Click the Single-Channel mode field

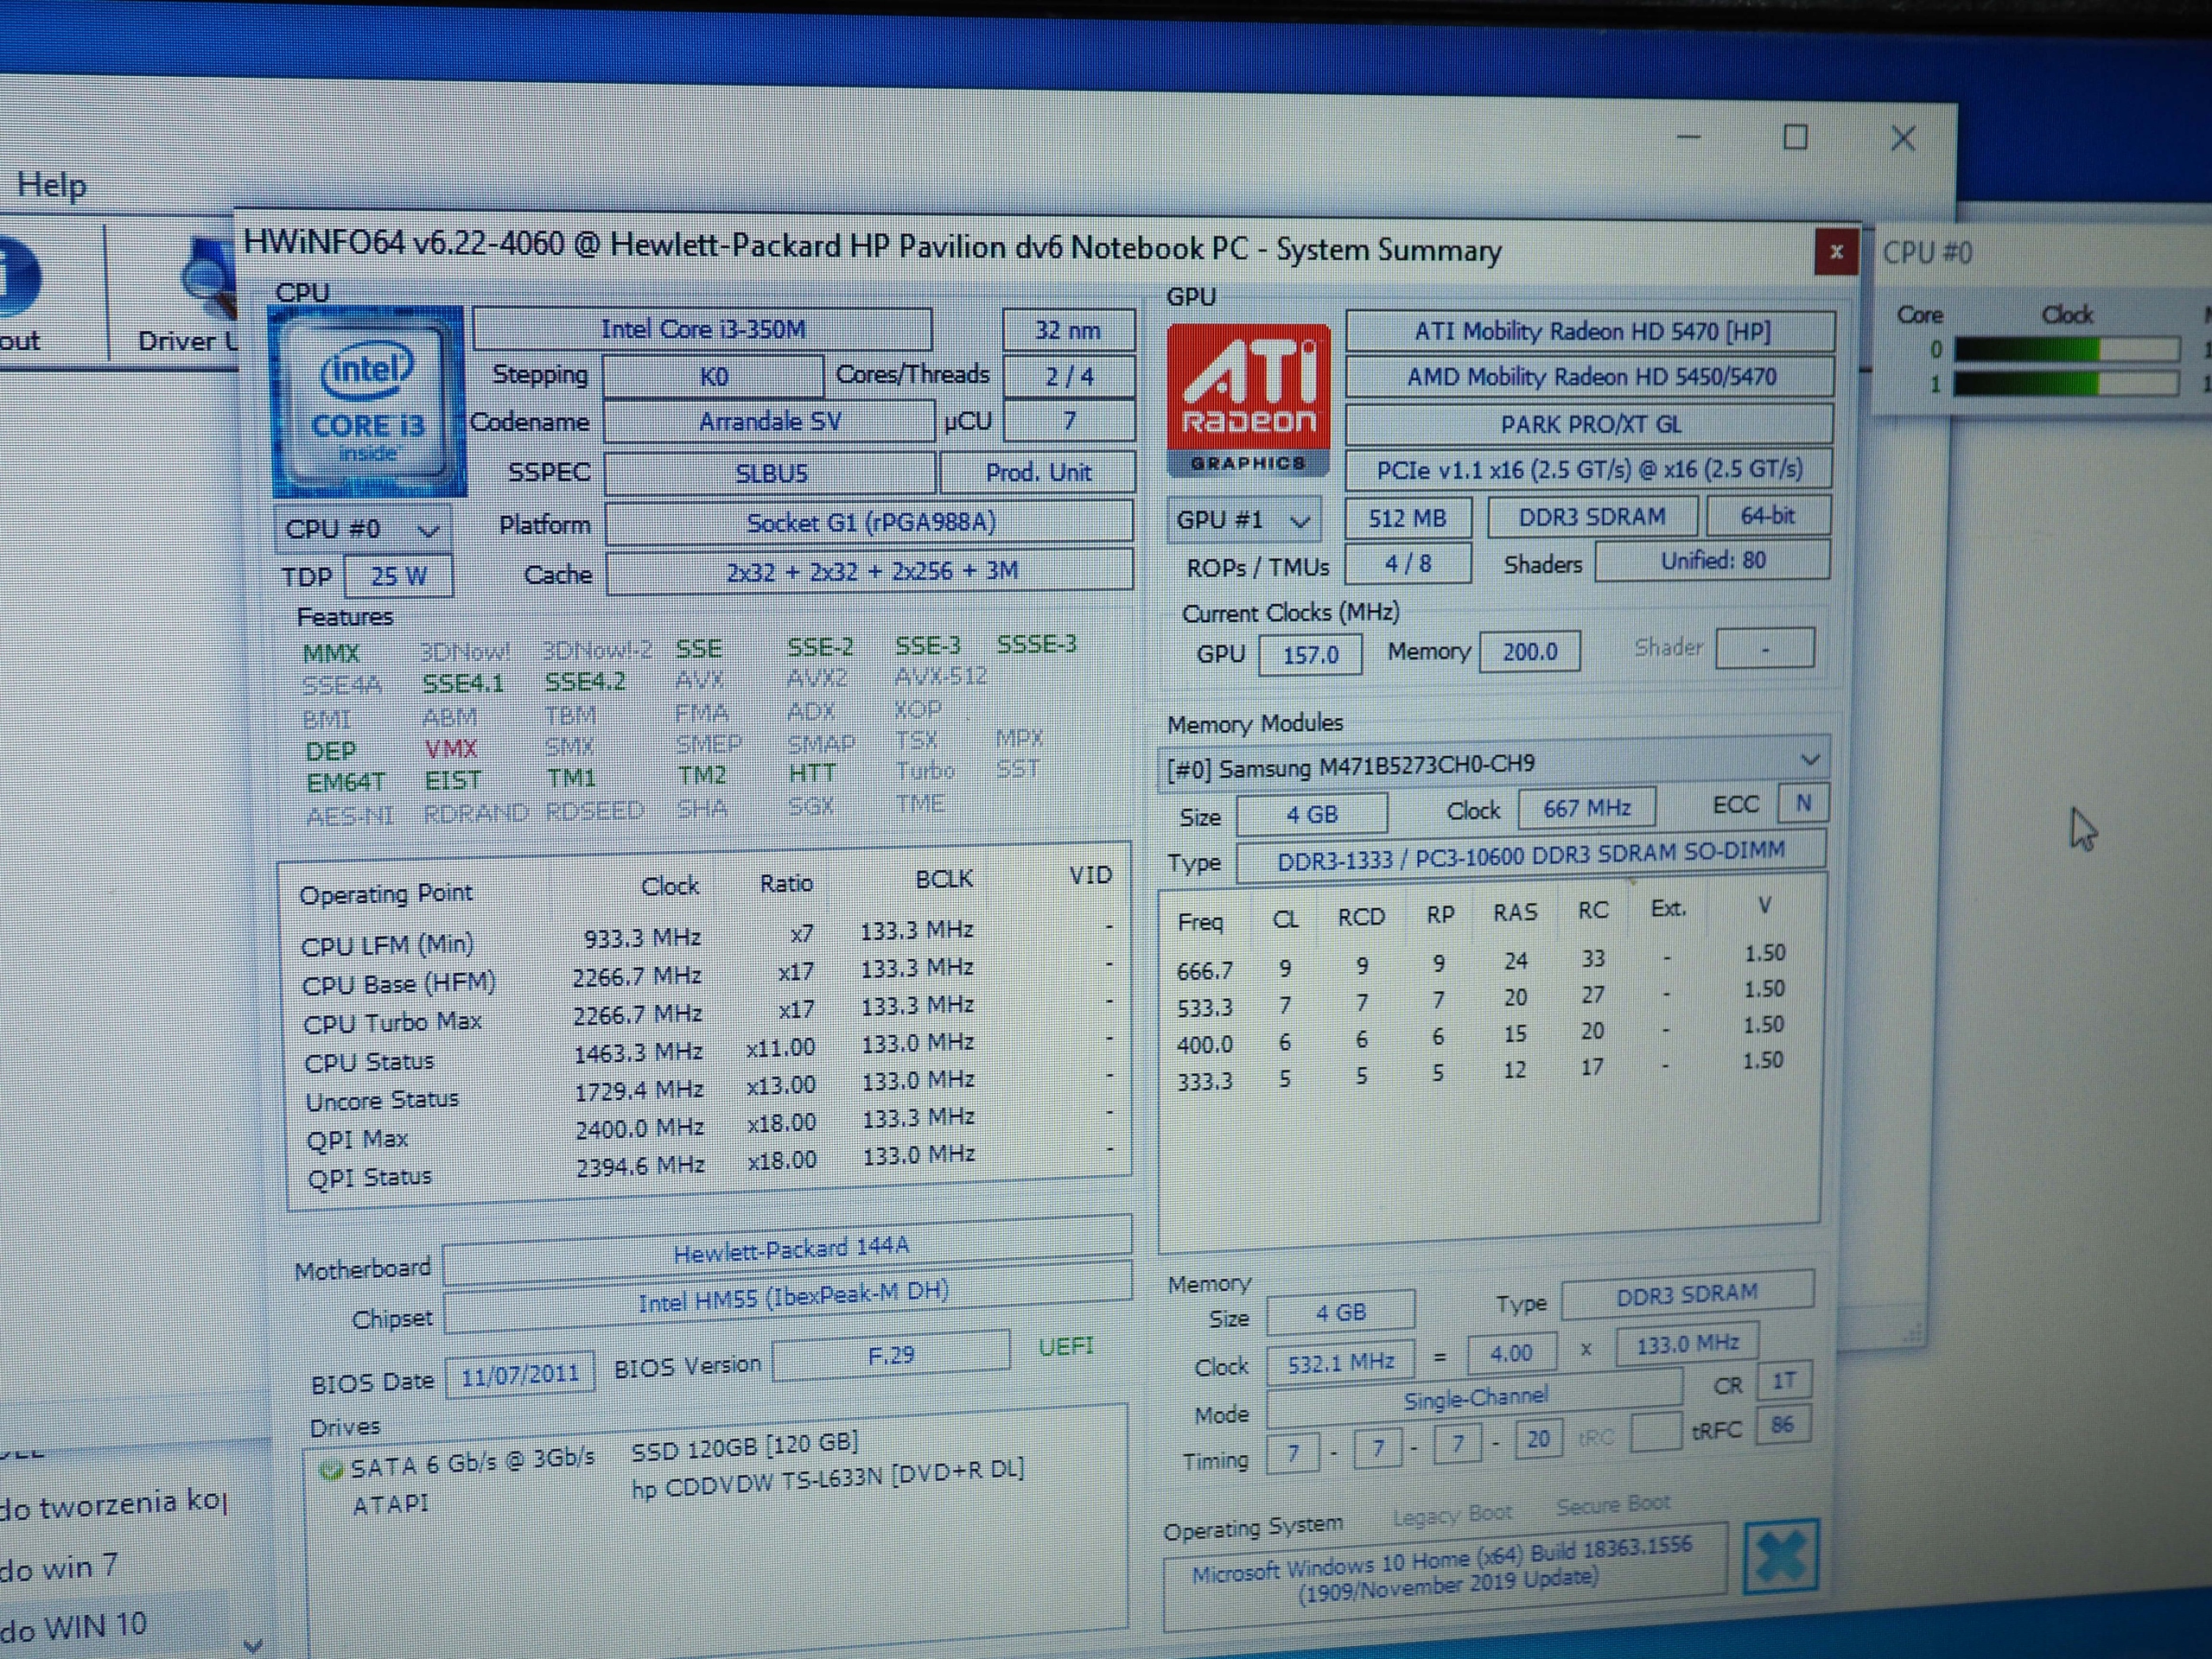click(x=1475, y=1398)
